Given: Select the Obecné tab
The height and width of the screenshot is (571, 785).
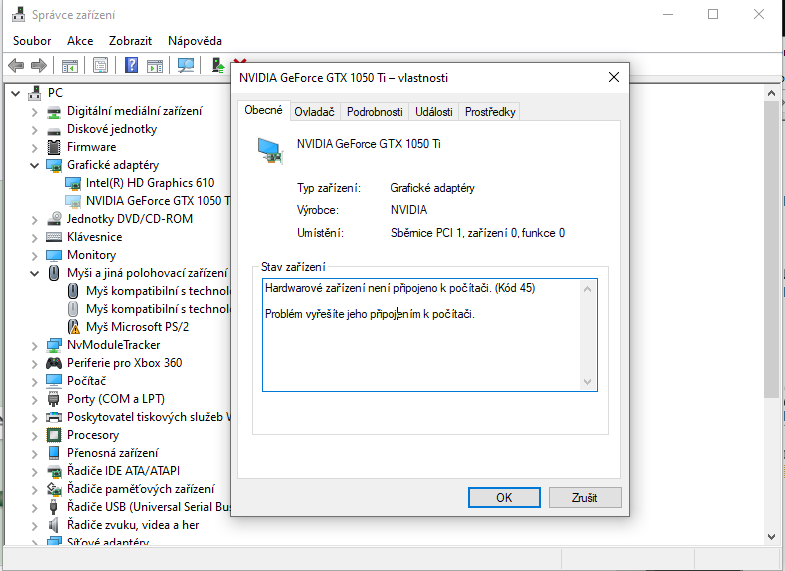Looking at the screenshot, I should click(x=263, y=110).
